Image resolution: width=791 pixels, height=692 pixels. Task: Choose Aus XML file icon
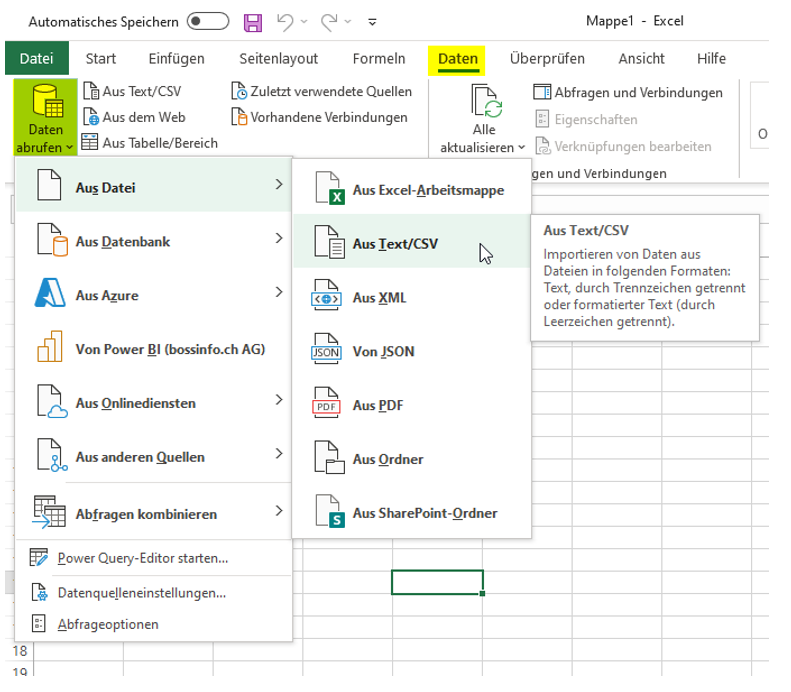coord(329,298)
